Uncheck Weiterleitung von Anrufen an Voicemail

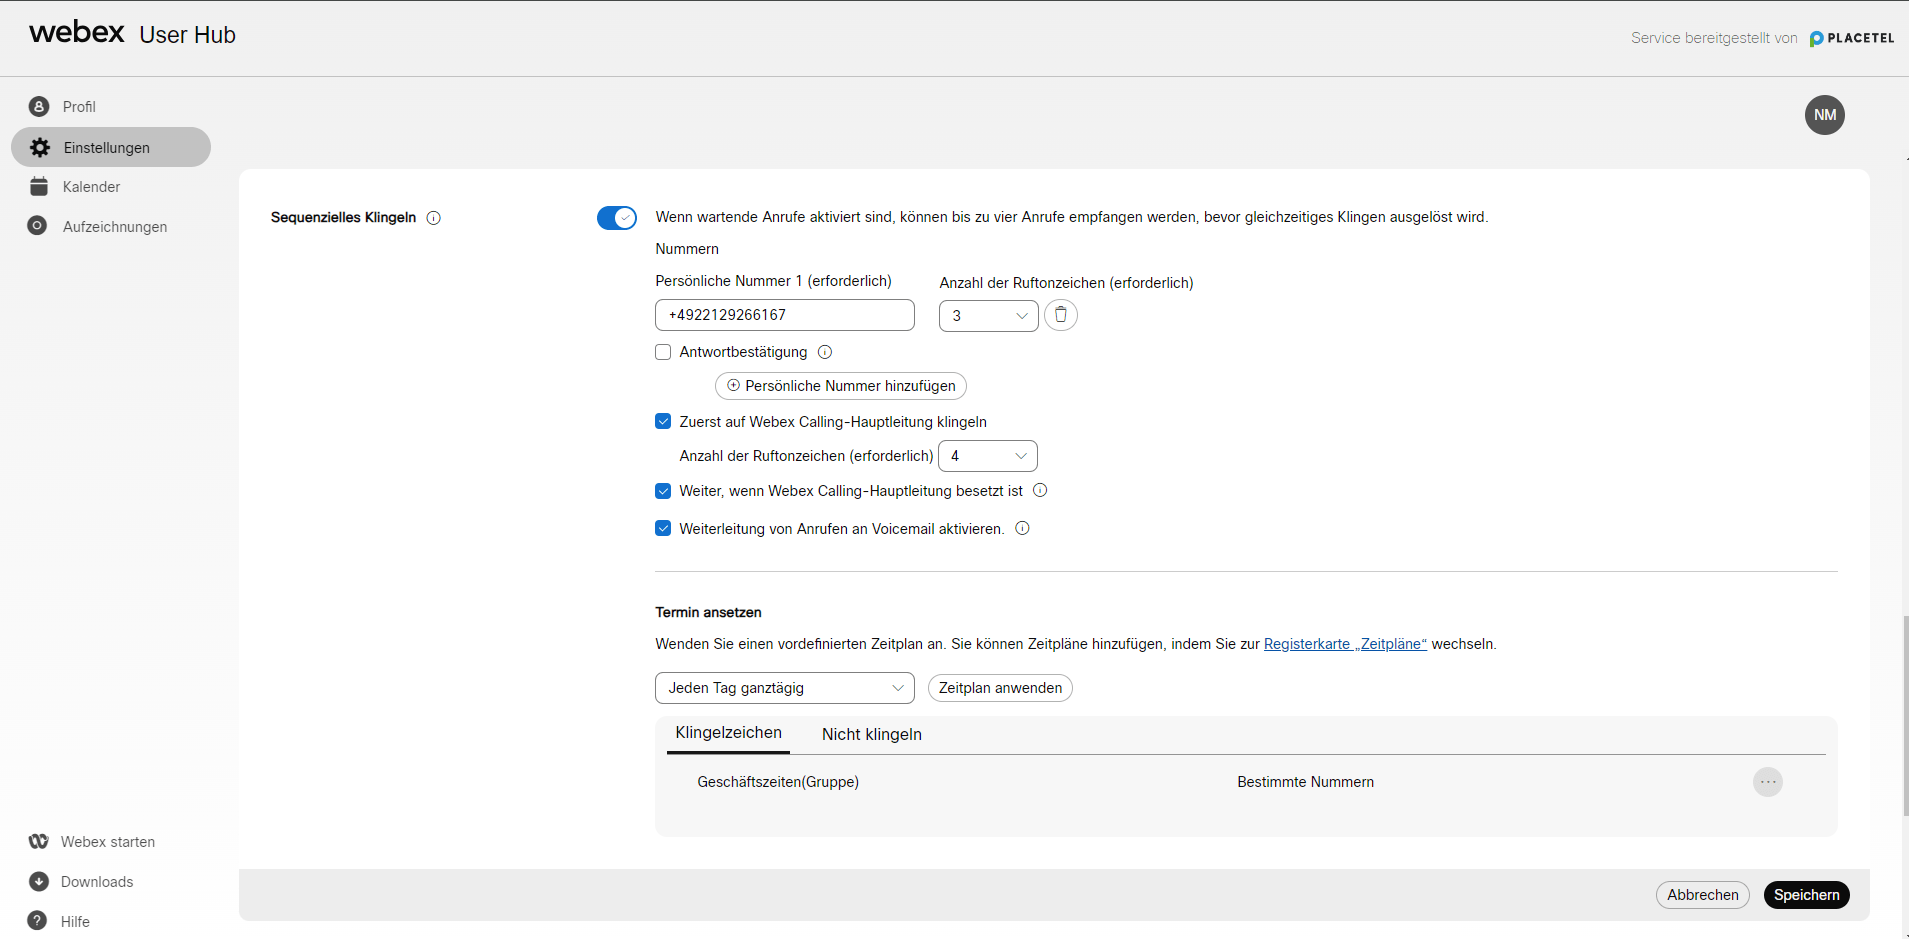[x=663, y=528]
